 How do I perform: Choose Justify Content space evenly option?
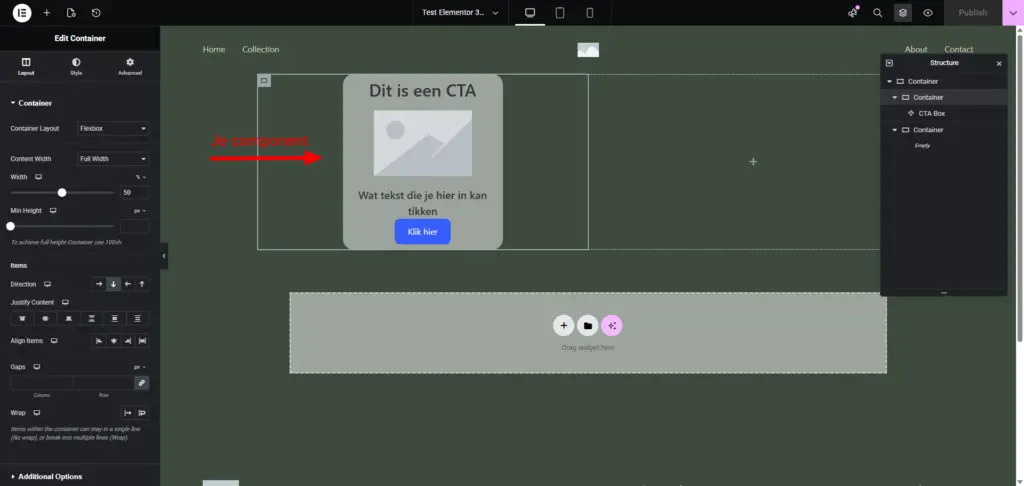[x=138, y=319]
